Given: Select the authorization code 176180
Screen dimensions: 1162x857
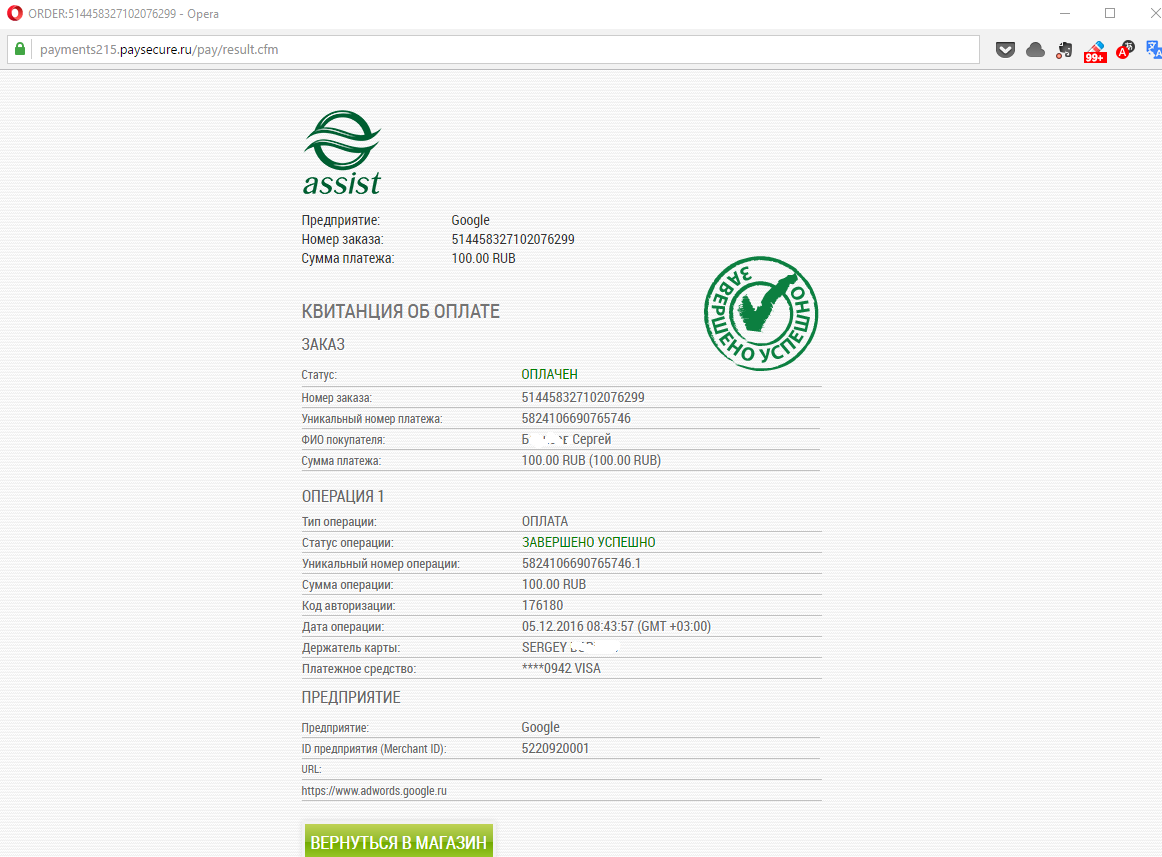Looking at the screenshot, I should tap(542, 605).
